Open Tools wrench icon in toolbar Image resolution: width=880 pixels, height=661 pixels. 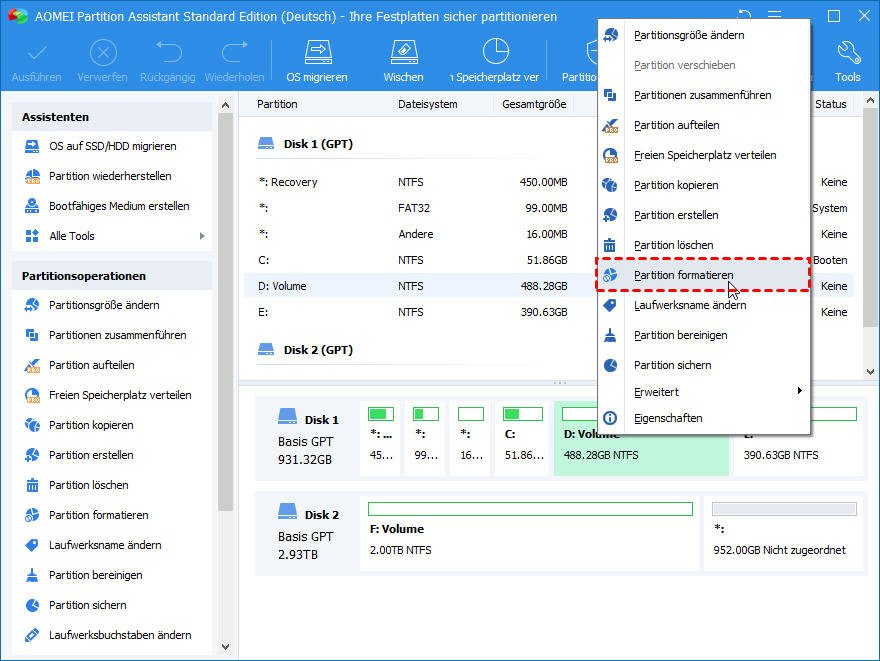pyautogui.click(x=848, y=52)
